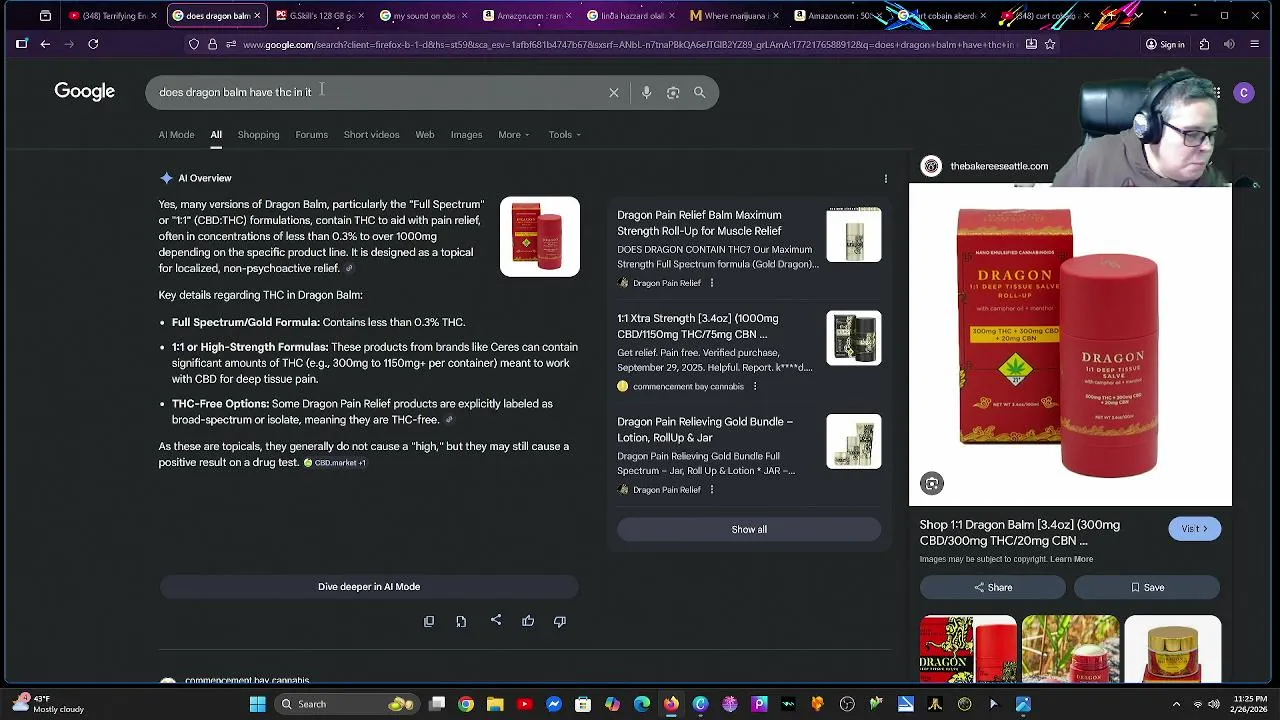Click the Google logo
1280x720 pixels.
tap(85, 91)
